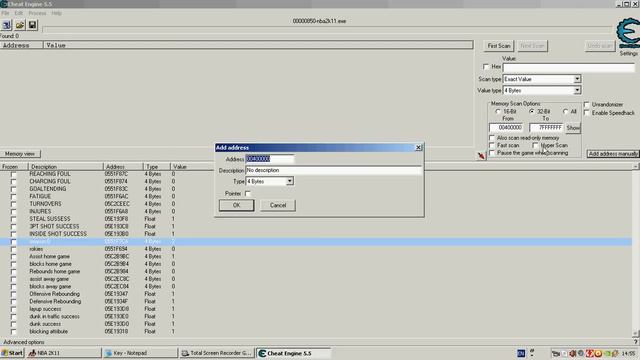This screenshot has height=360, width=640.
Task: Click the Address column header of cheat table
Action: 123,167
